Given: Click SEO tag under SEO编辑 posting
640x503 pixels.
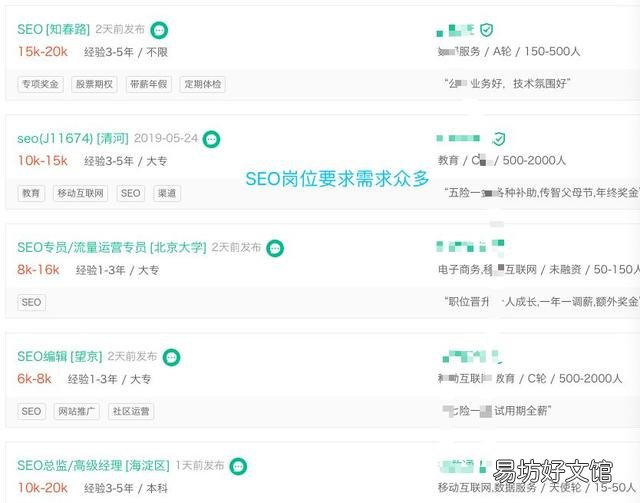Looking at the screenshot, I should 31,411.
